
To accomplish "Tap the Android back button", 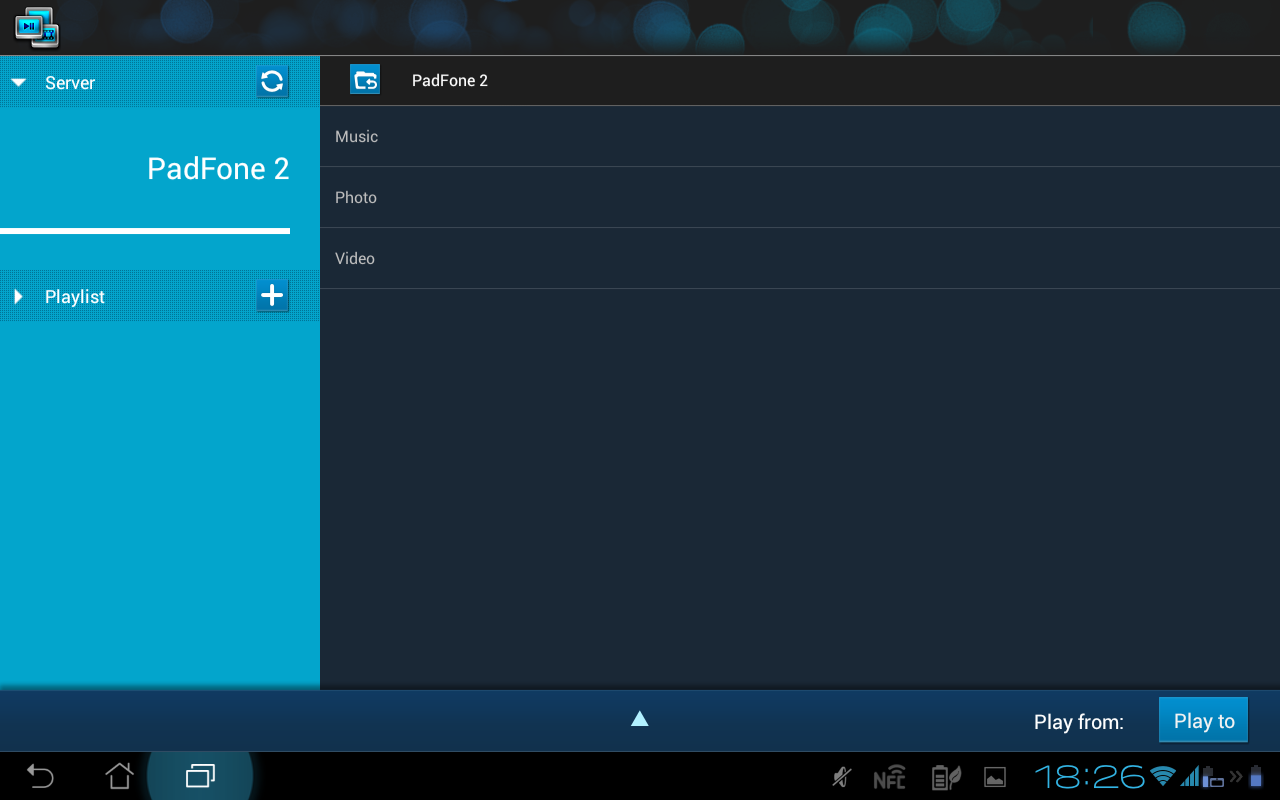I will (x=40, y=776).
